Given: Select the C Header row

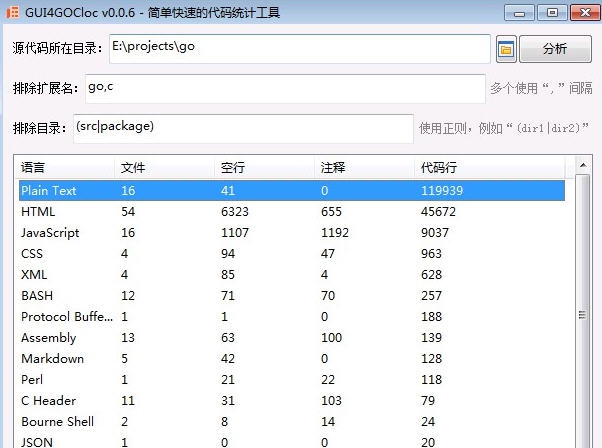Looking at the screenshot, I should pos(292,401).
